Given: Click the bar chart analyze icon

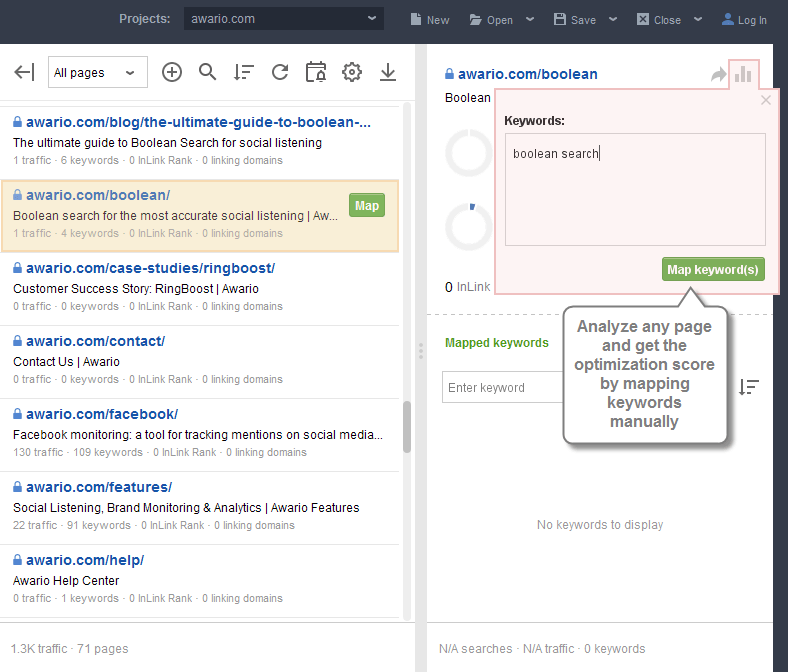Looking at the screenshot, I should coord(743,75).
